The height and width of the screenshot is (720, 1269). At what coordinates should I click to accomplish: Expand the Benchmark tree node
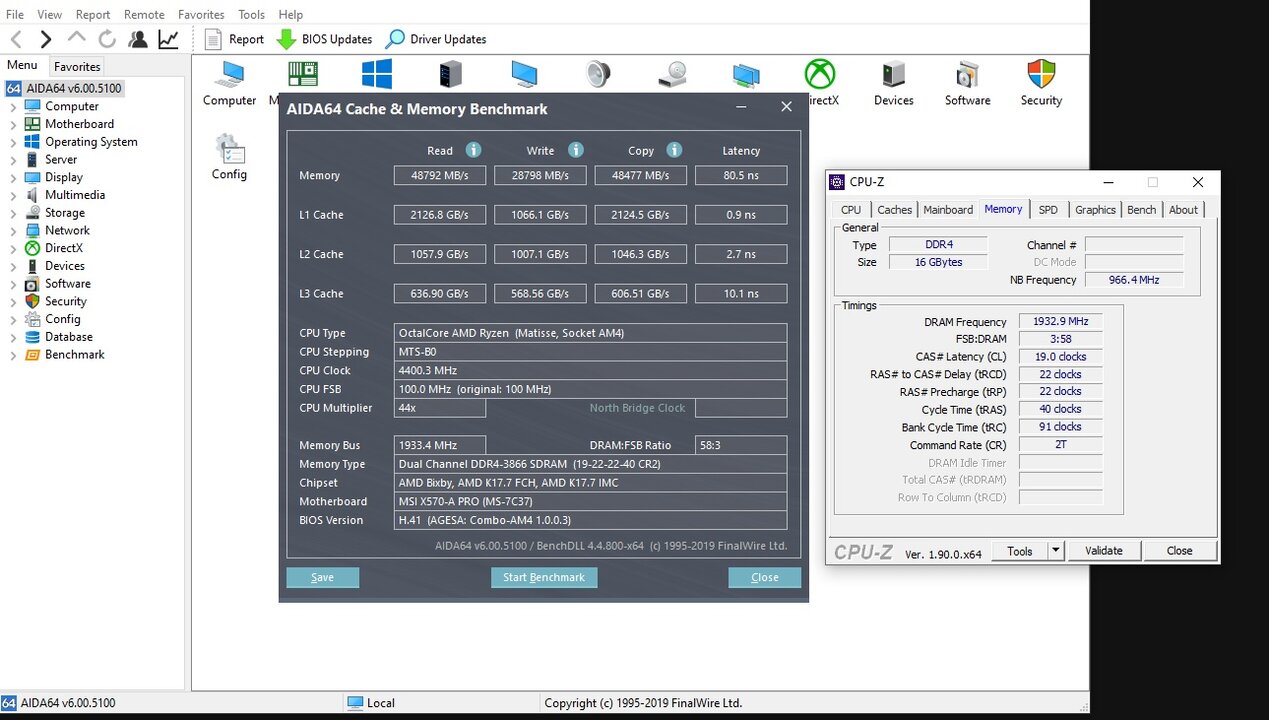tap(13, 355)
